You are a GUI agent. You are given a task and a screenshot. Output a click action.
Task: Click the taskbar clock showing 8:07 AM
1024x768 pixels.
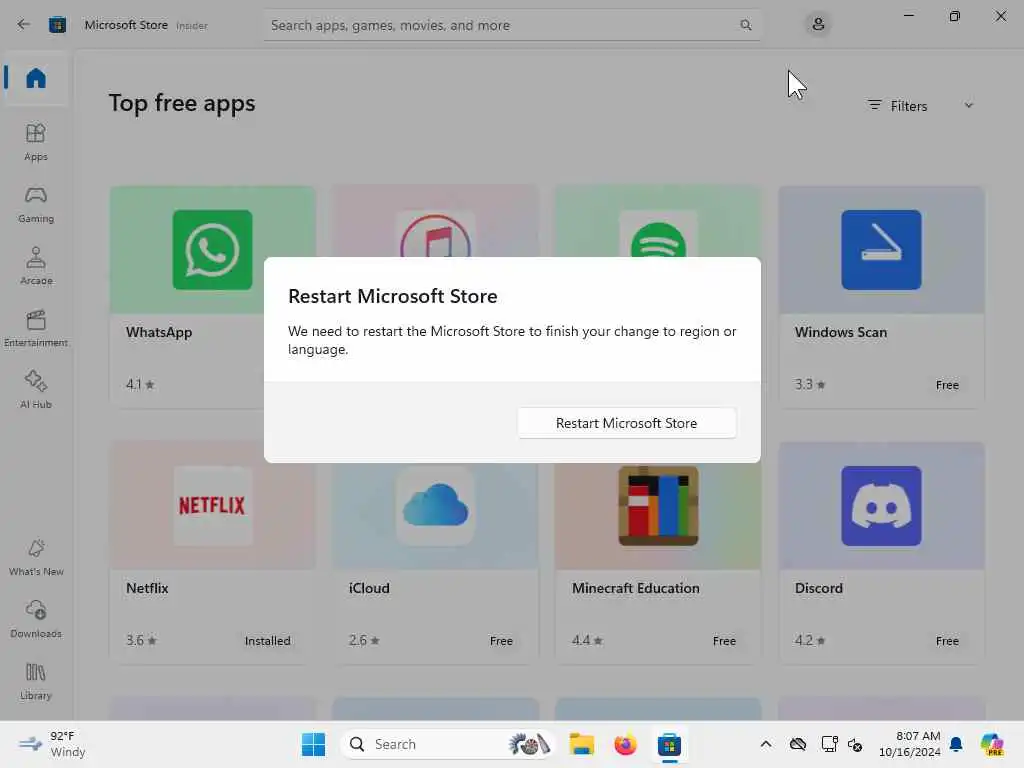[x=909, y=744]
